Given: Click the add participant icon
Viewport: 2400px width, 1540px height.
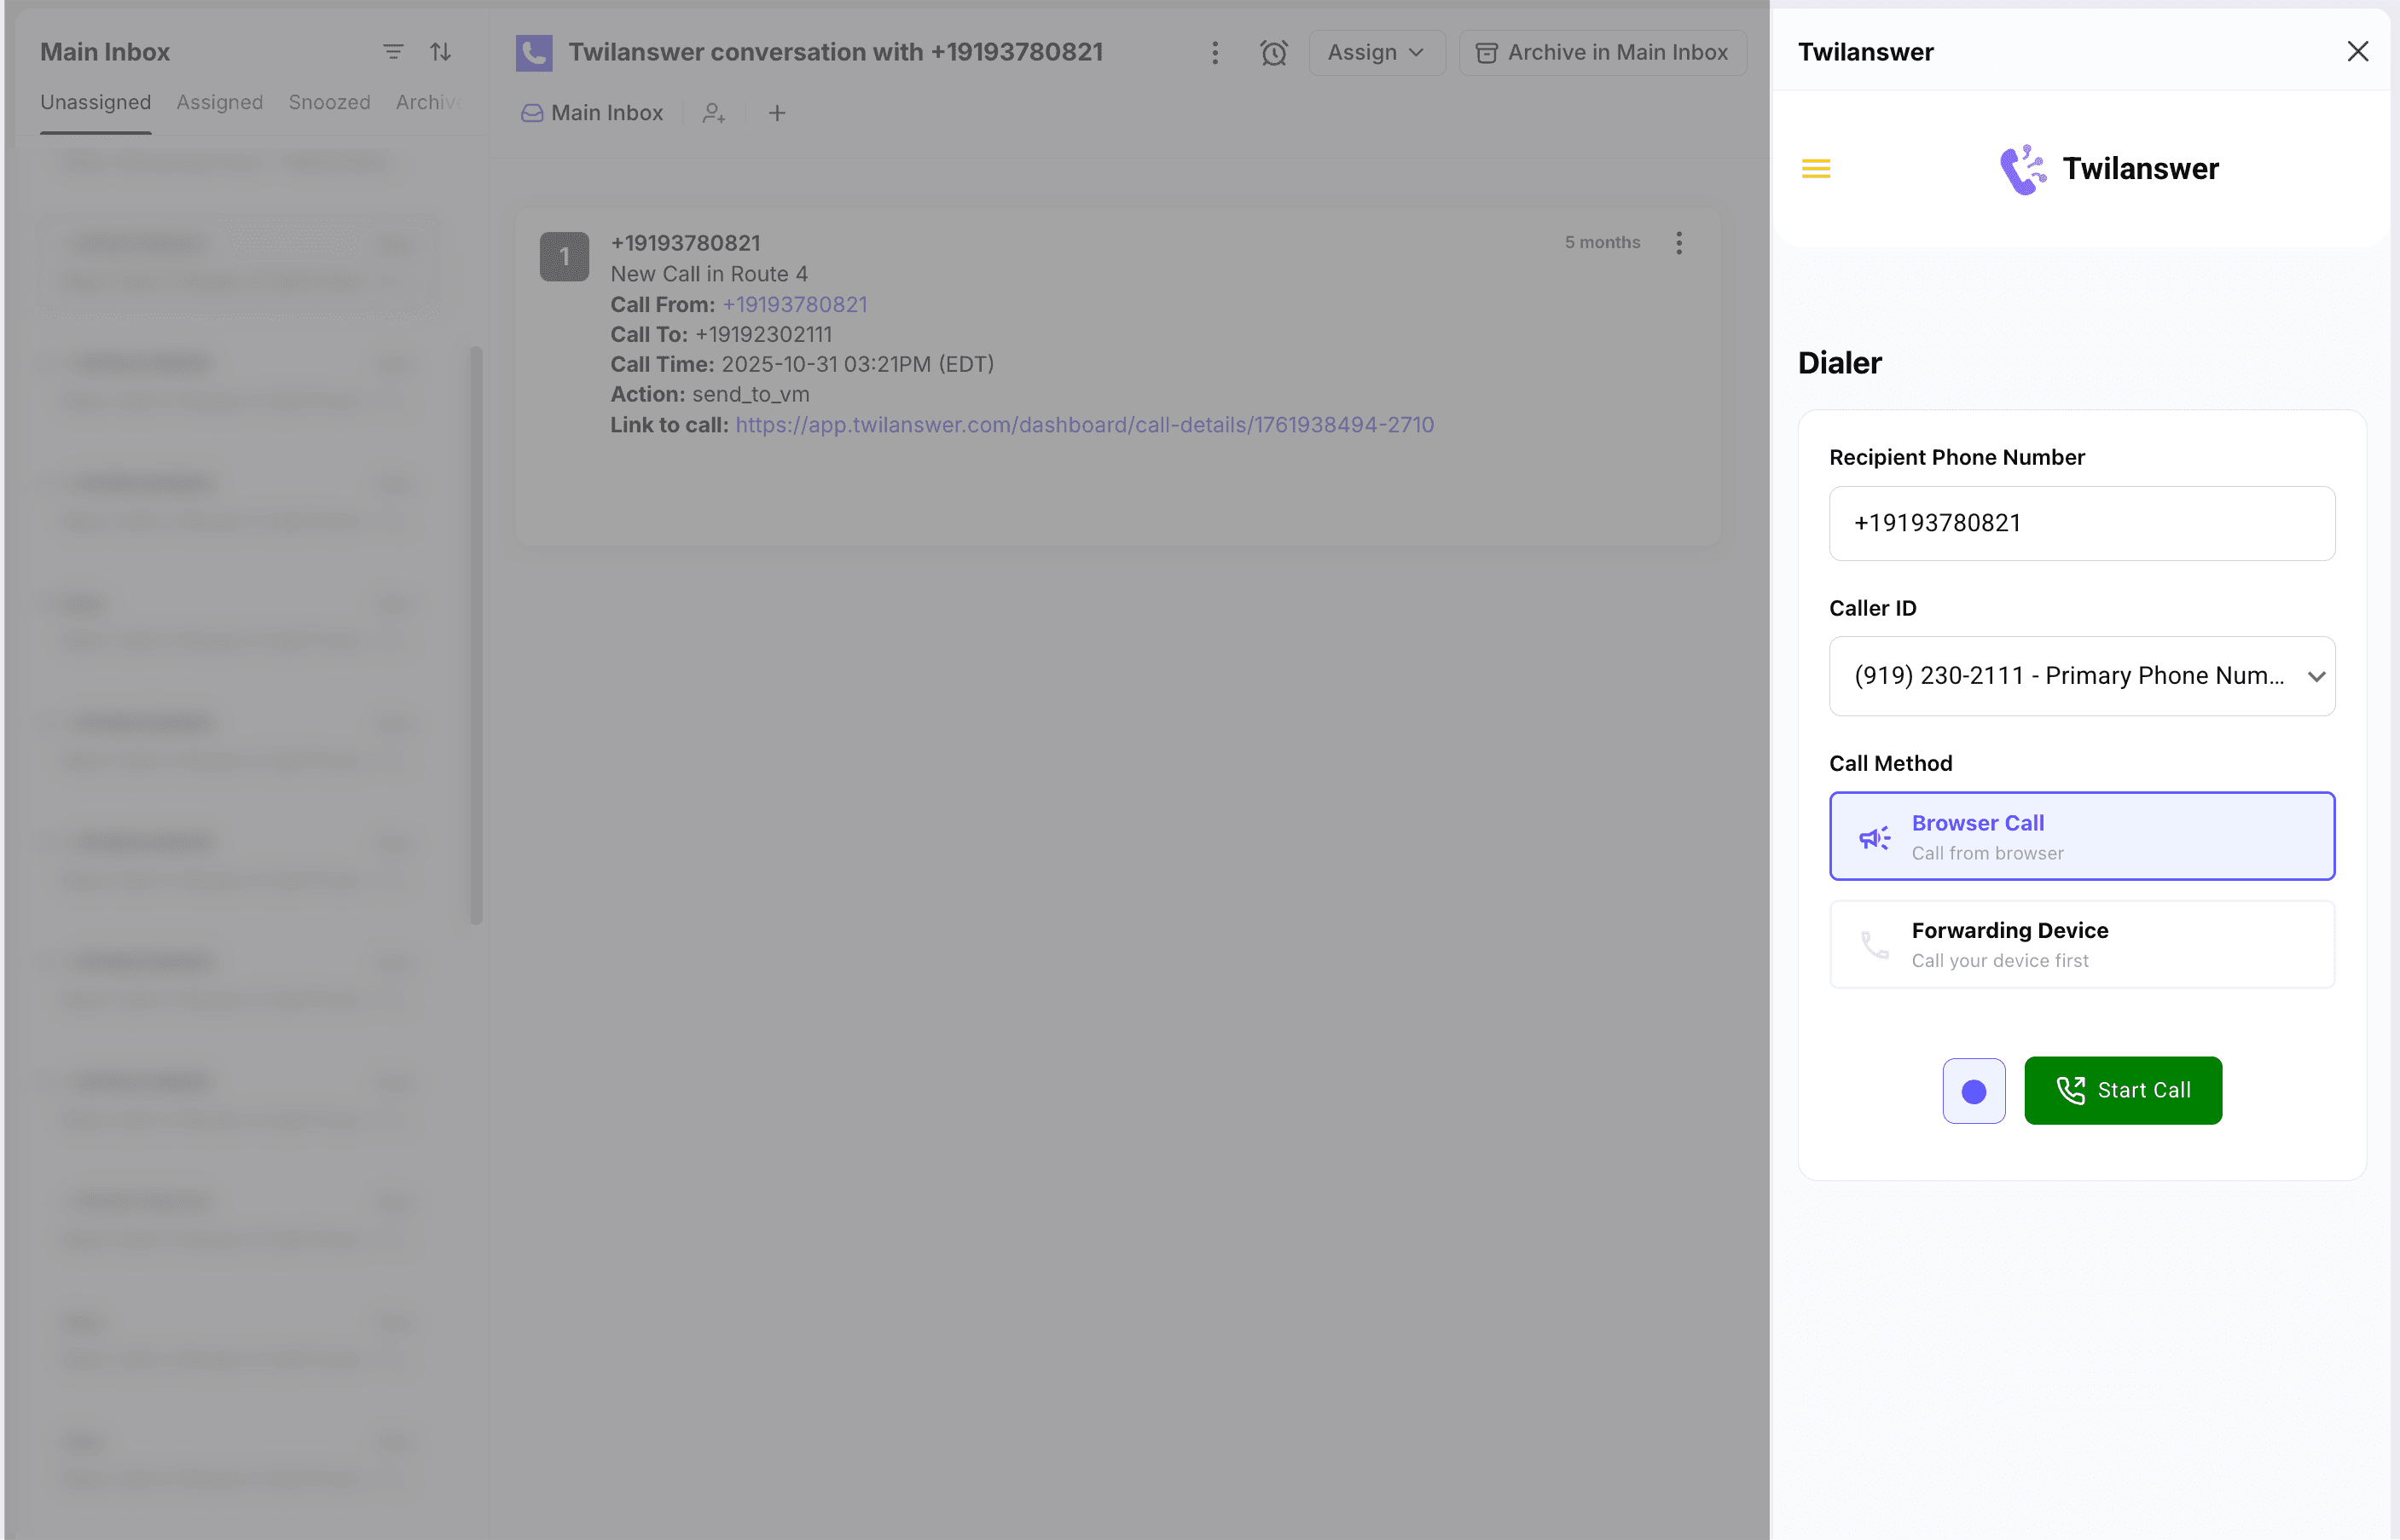Looking at the screenshot, I should pyautogui.click(x=713, y=113).
